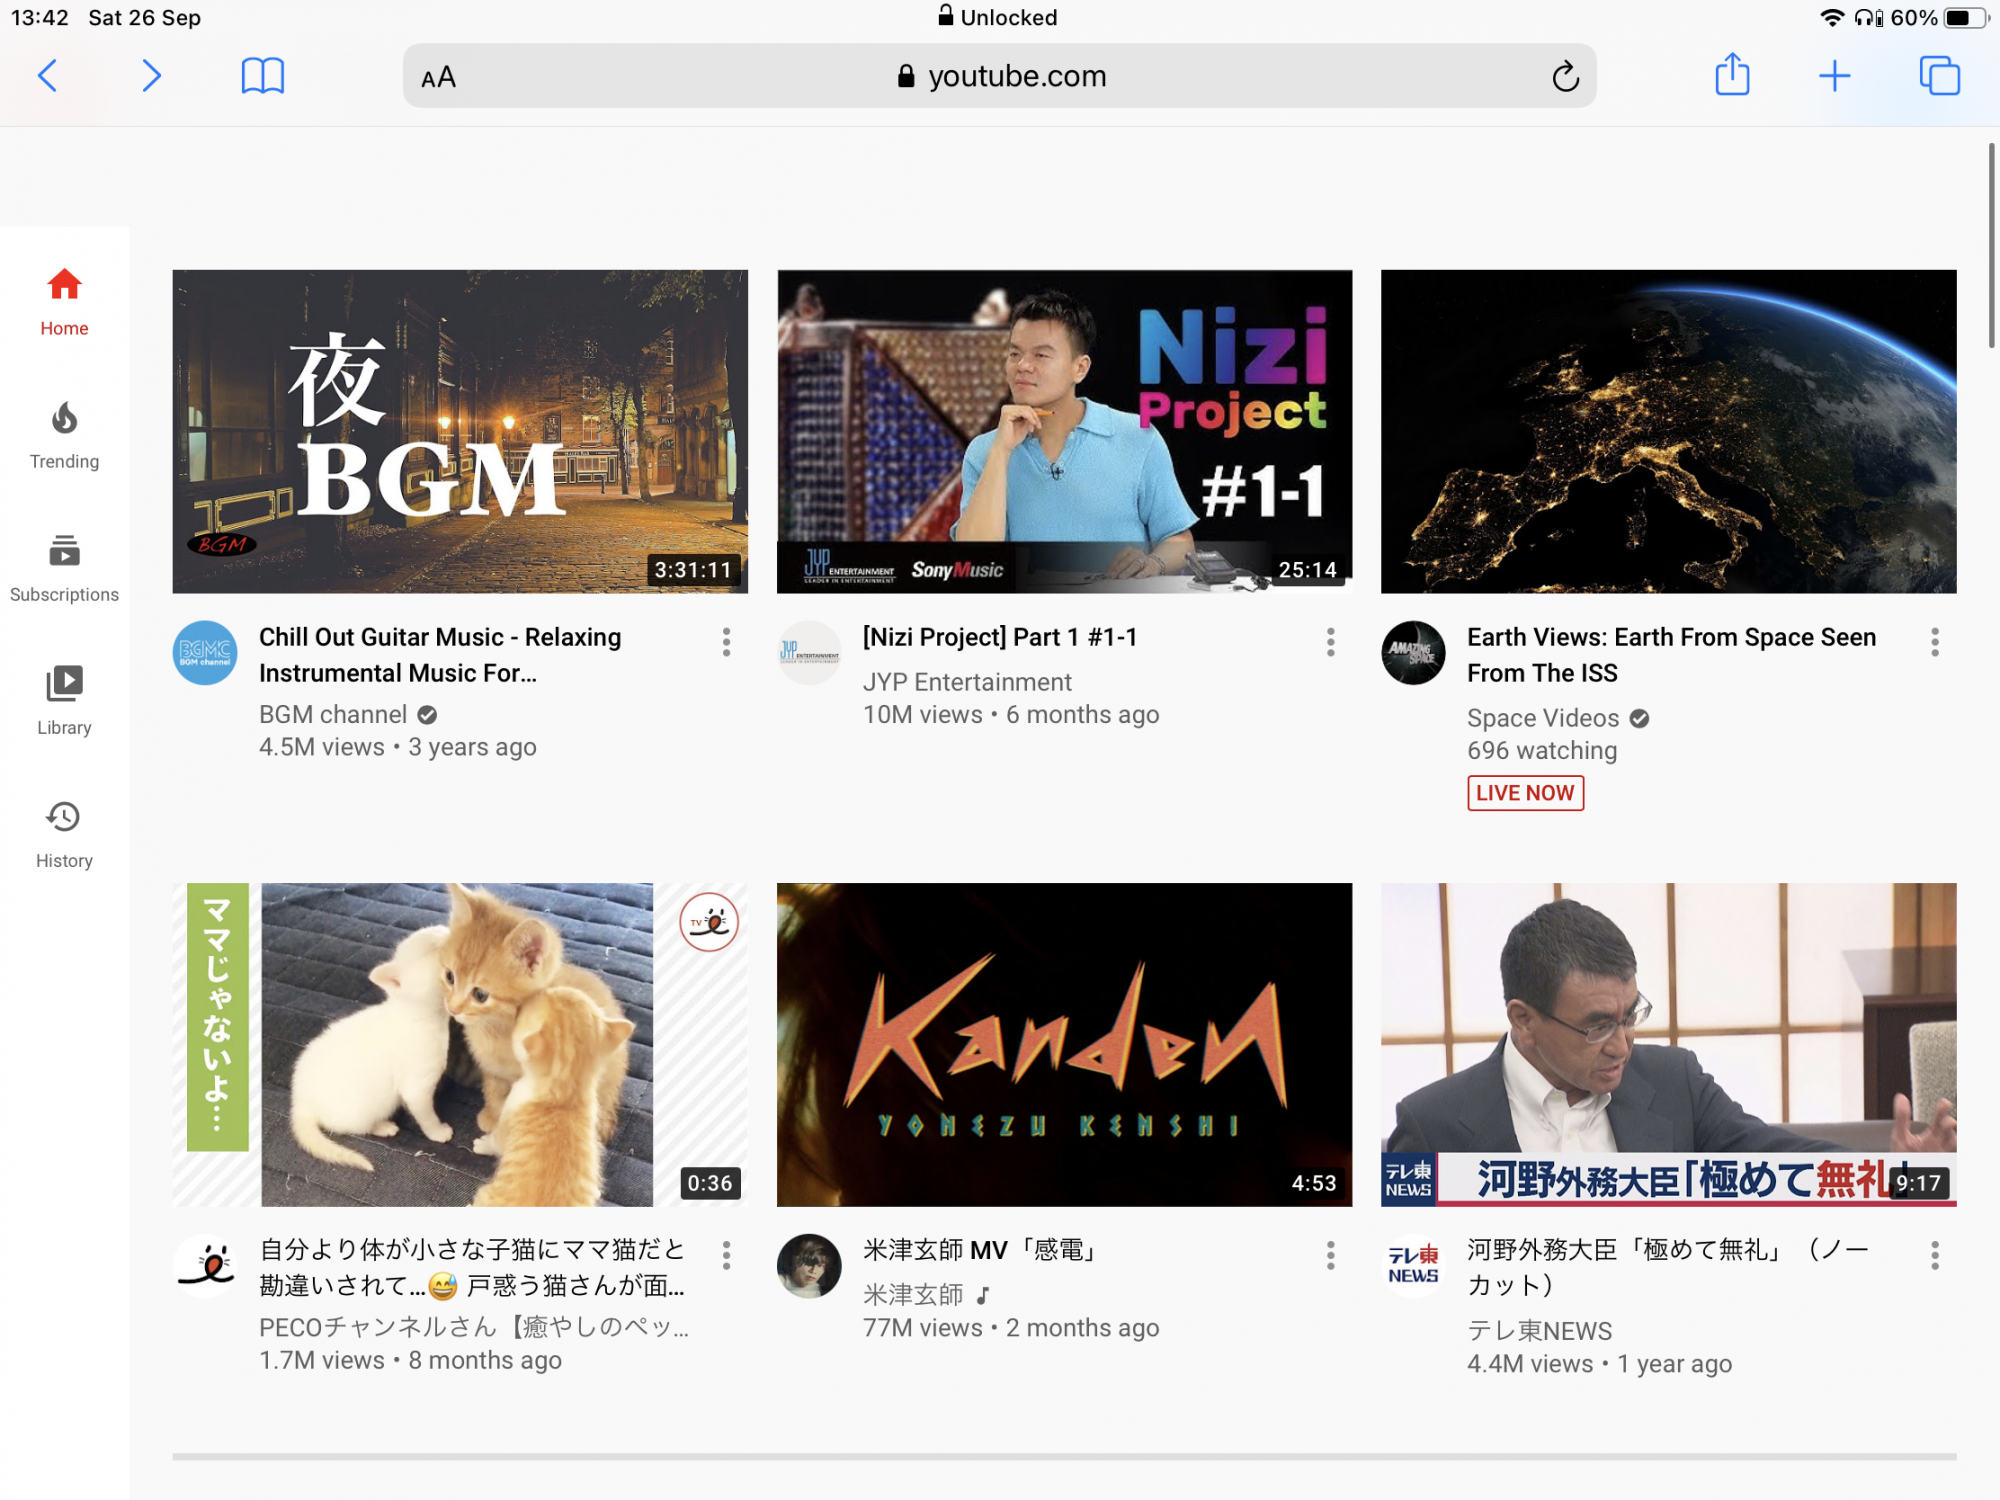Open options menu for 河野外務大臣 video
The width and height of the screenshot is (2000, 1500).
(1935, 1255)
